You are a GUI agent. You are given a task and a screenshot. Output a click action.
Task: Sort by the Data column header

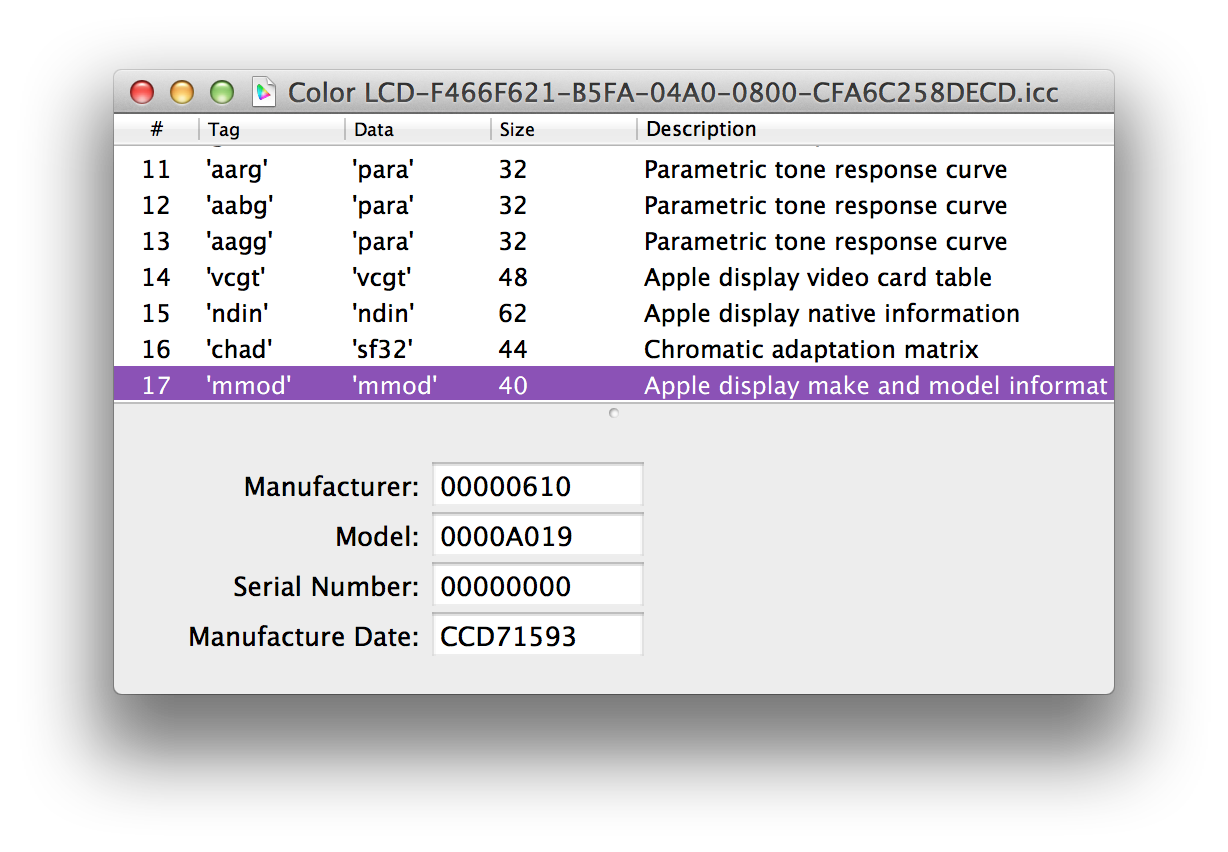click(x=416, y=129)
